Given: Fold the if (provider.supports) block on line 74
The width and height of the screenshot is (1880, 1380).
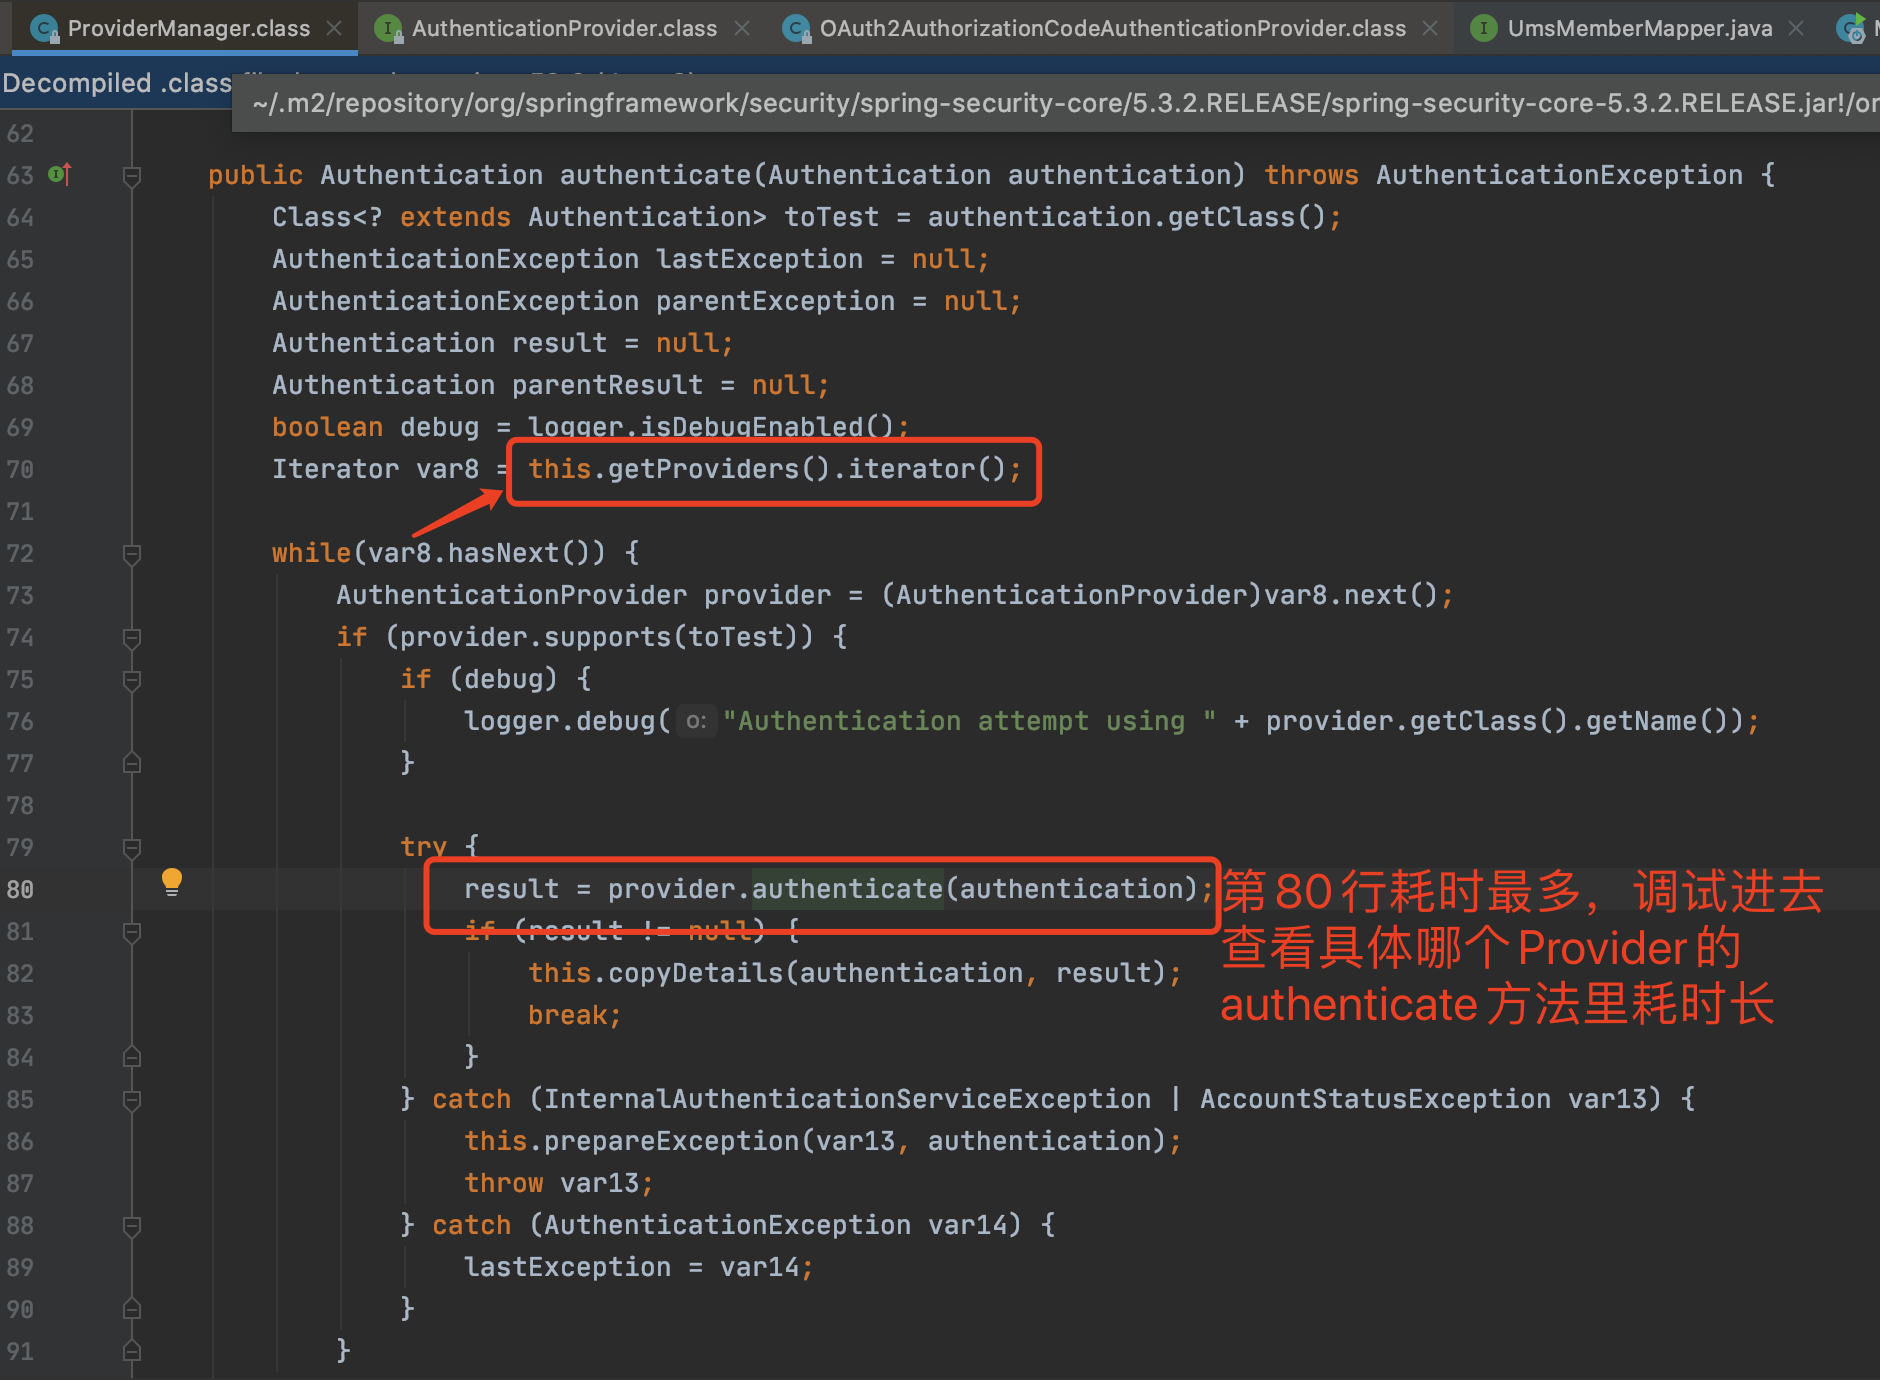Looking at the screenshot, I should [131, 638].
